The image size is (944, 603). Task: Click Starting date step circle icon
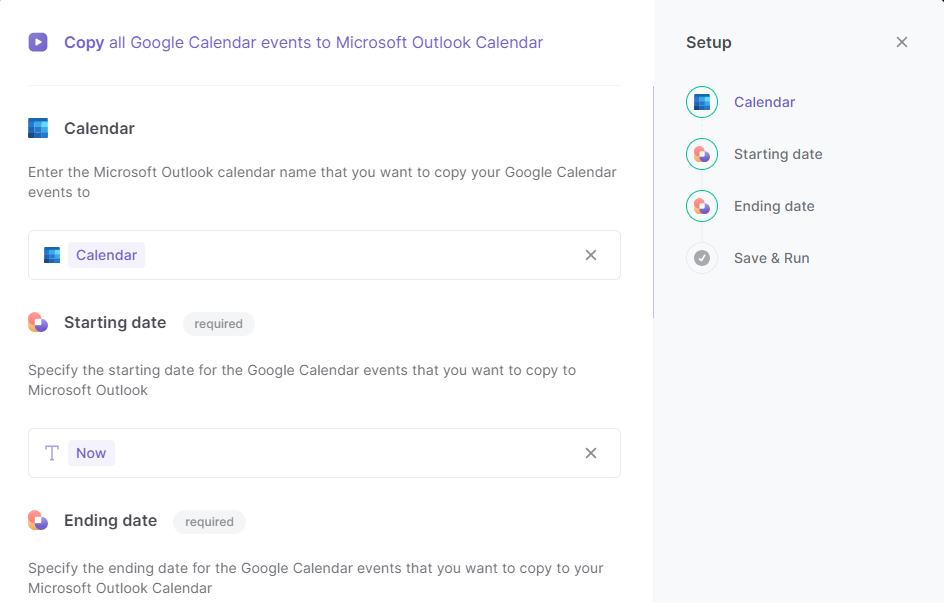(x=702, y=154)
